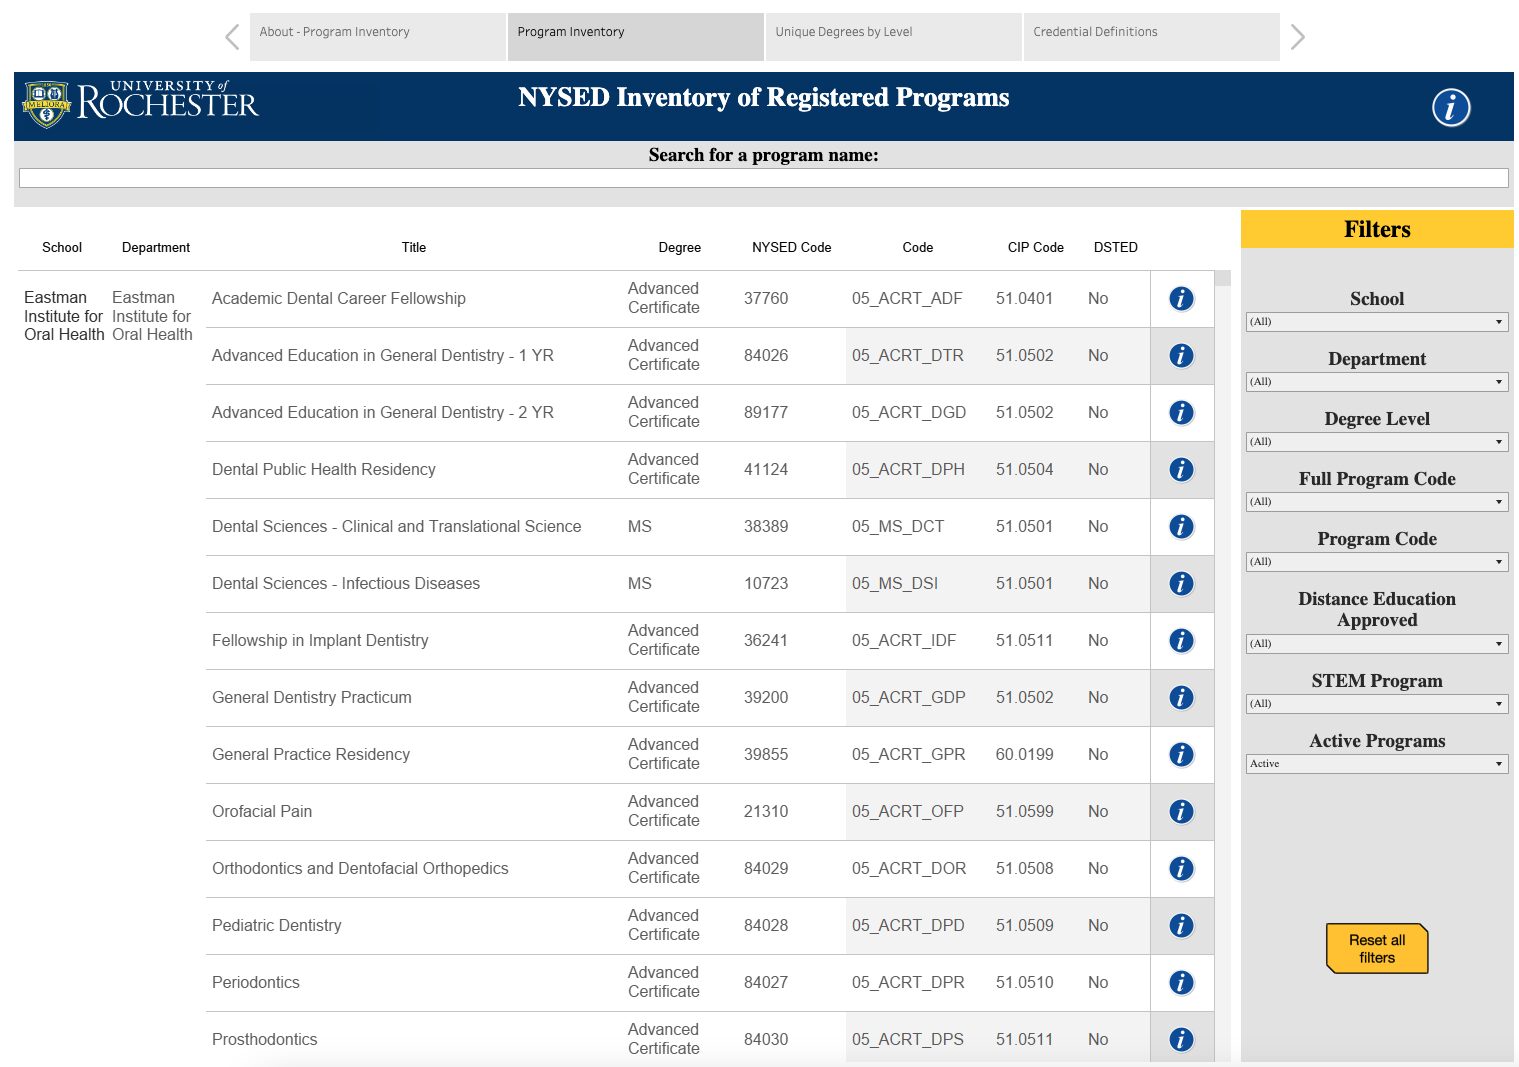1519x1067 pixels.
Task: Open info for Academic Dental Career Fellowship
Action: [x=1181, y=298]
